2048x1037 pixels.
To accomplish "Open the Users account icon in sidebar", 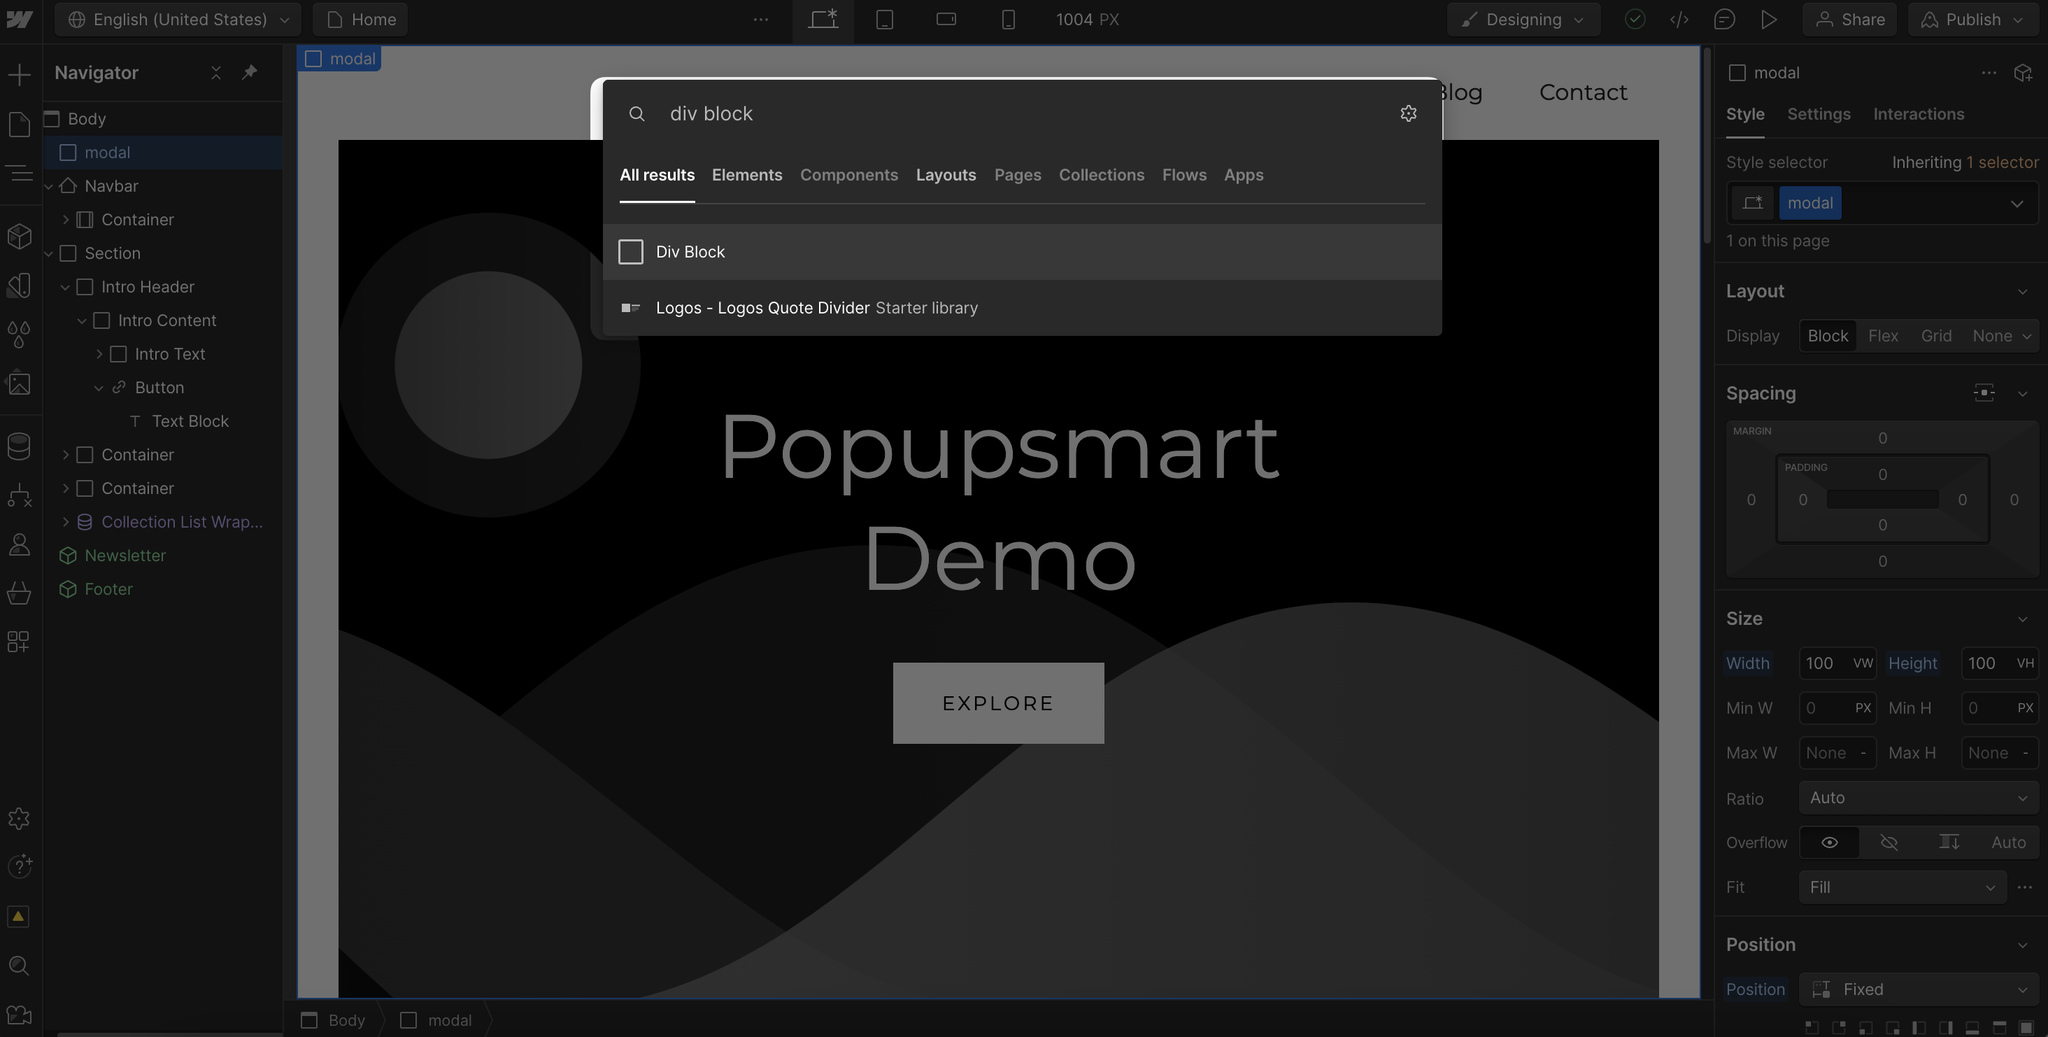I will click(x=19, y=544).
